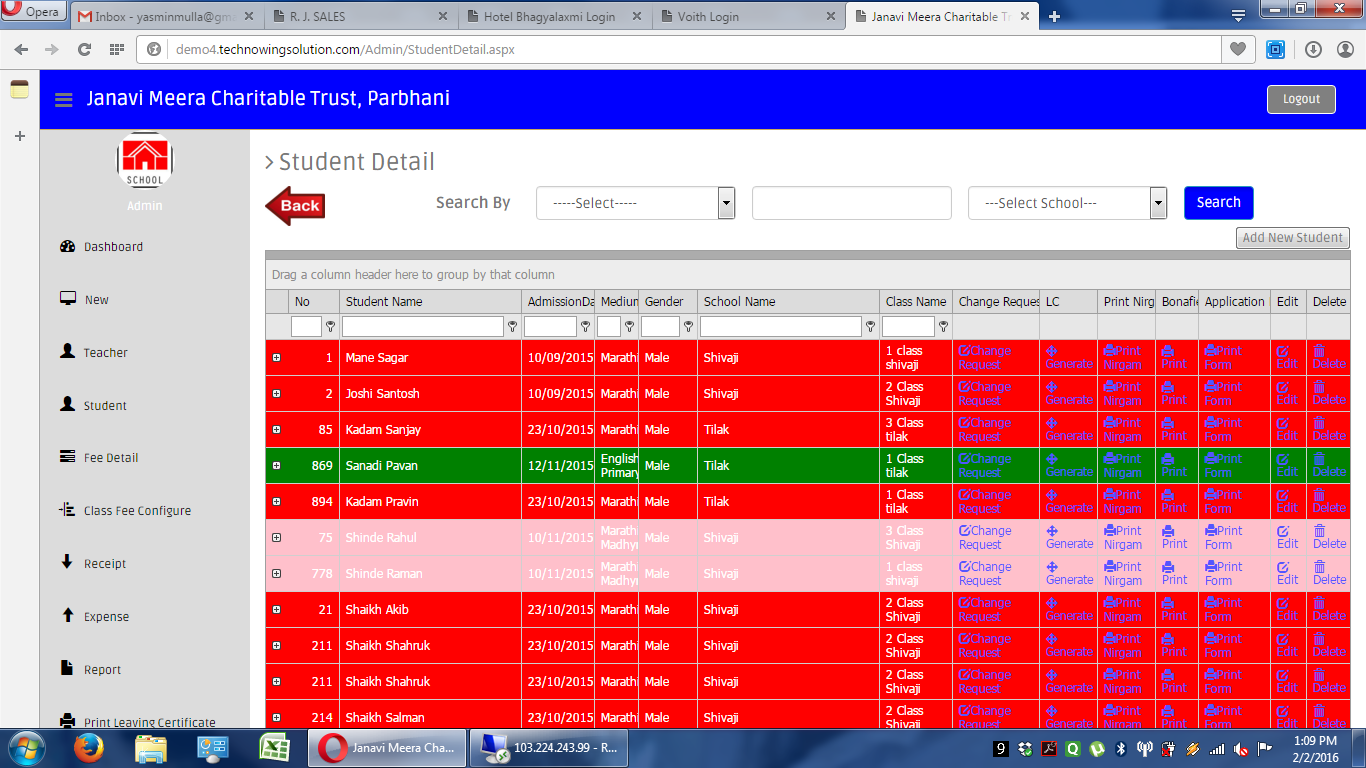This screenshot has height=768, width=1366.
Task: Go to Dashboard in the sidebar
Action: point(112,247)
